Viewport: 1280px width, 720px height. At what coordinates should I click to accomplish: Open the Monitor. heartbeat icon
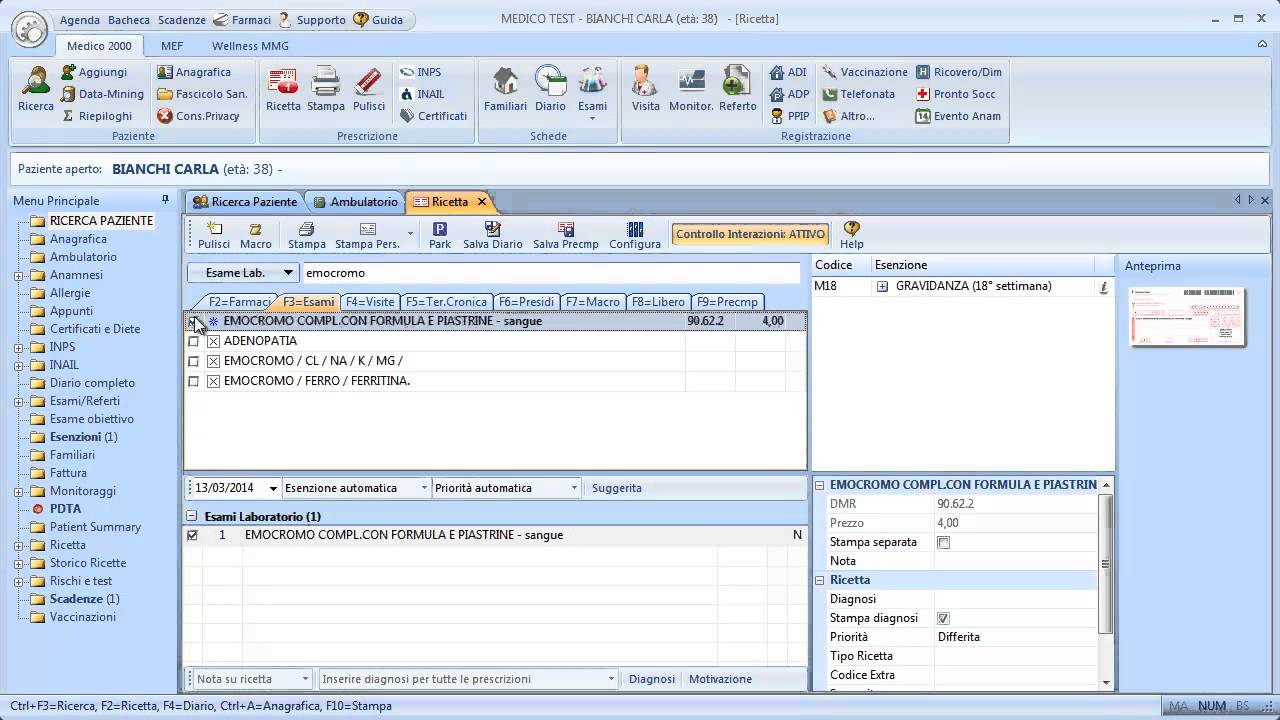click(691, 89)
